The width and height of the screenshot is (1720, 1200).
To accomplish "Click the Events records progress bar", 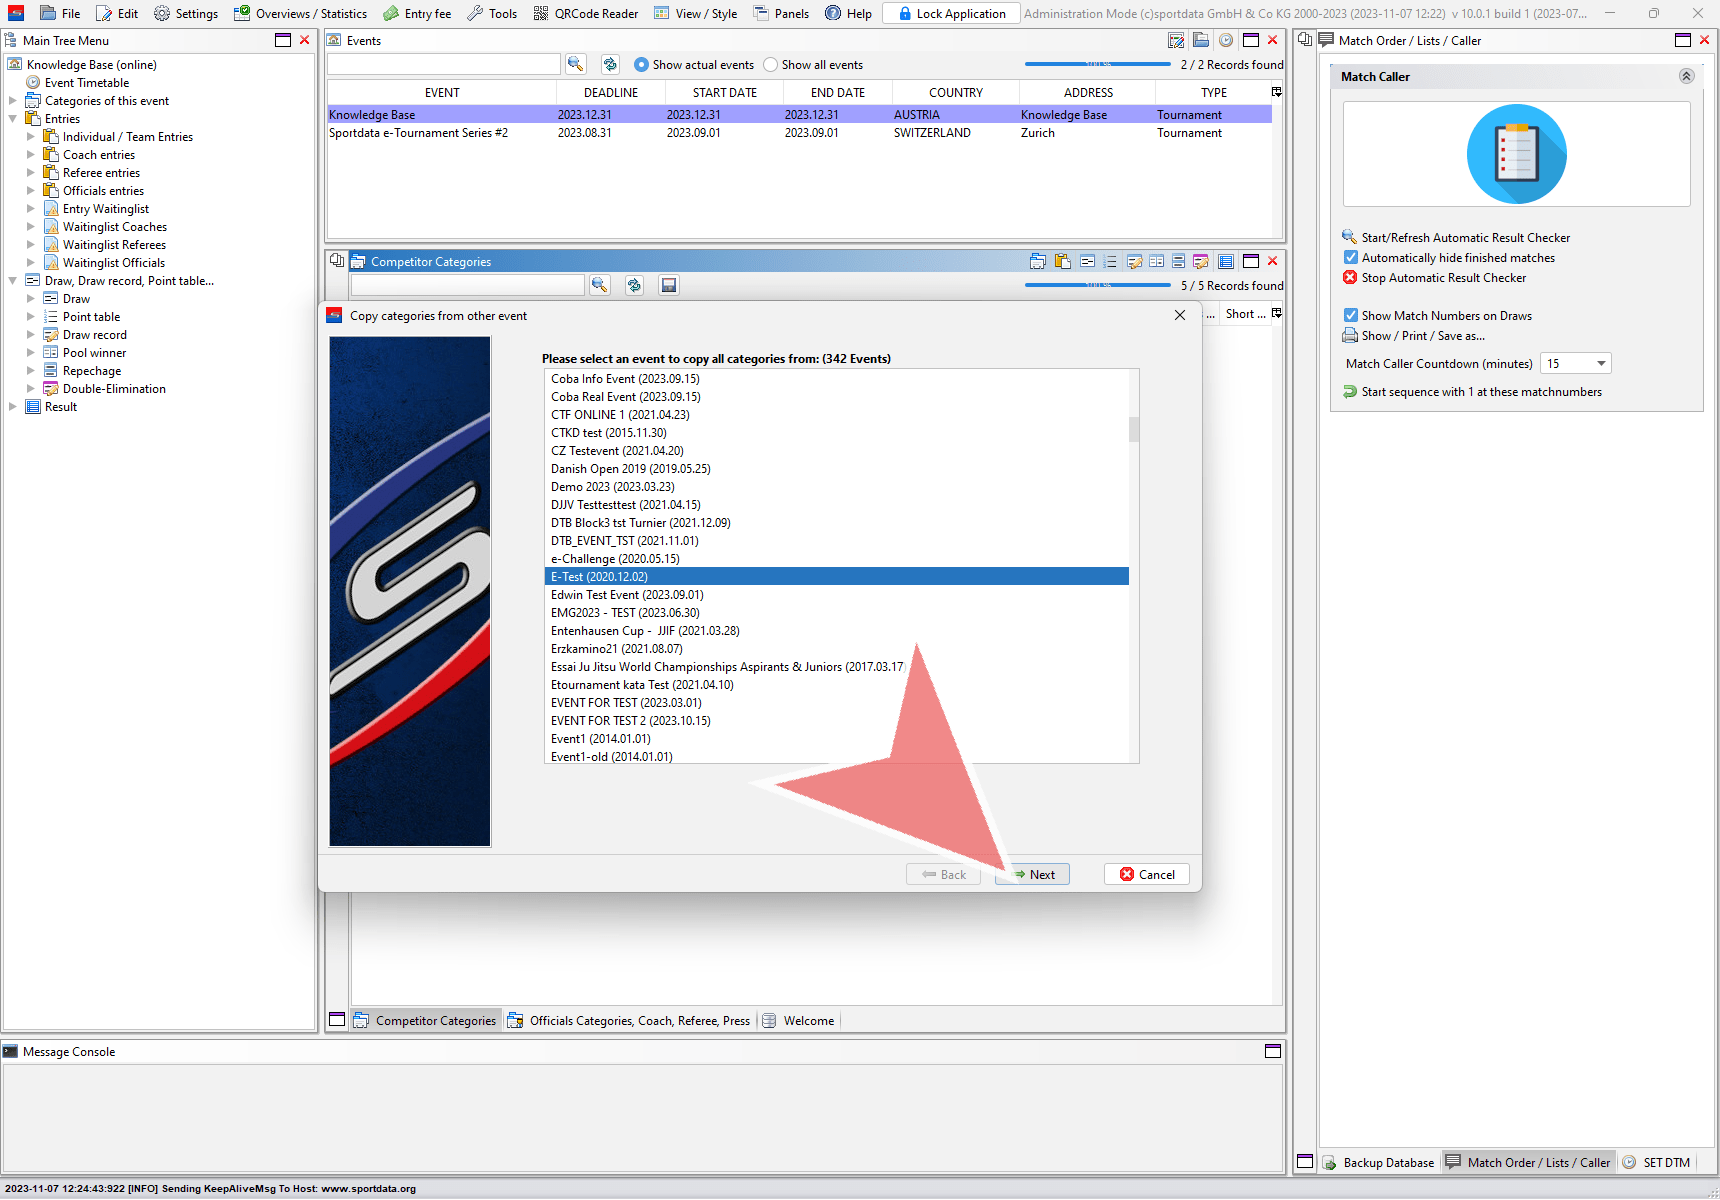I will pos(1097,64).
